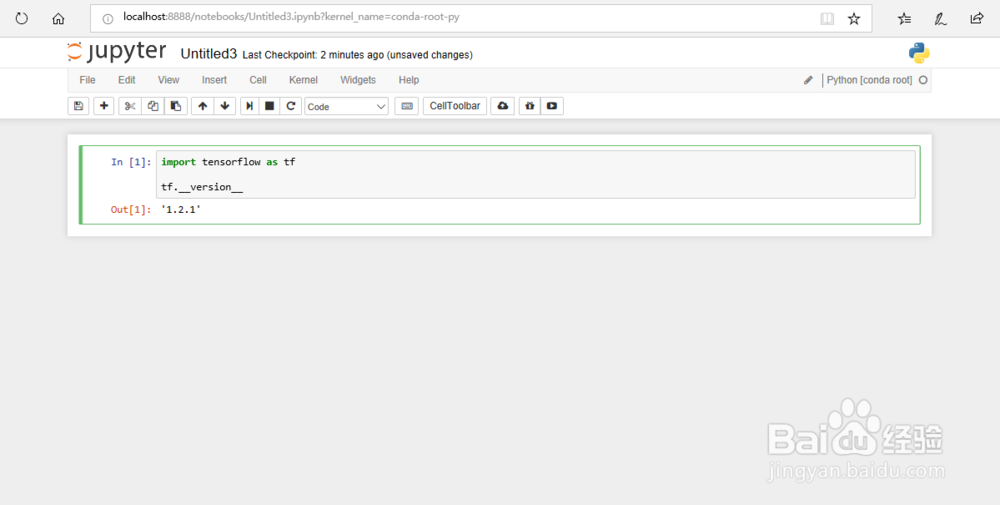Open the Insert menu
The image size is (1000, 505).
(x=214, y=80)
